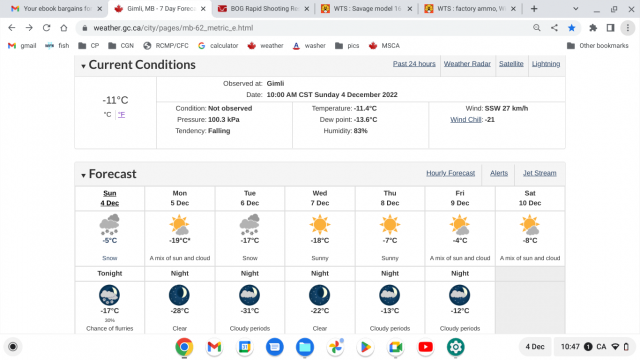Open the Other bookmarks folder
This screenshot has height=360, width=640.
(598, 46)
